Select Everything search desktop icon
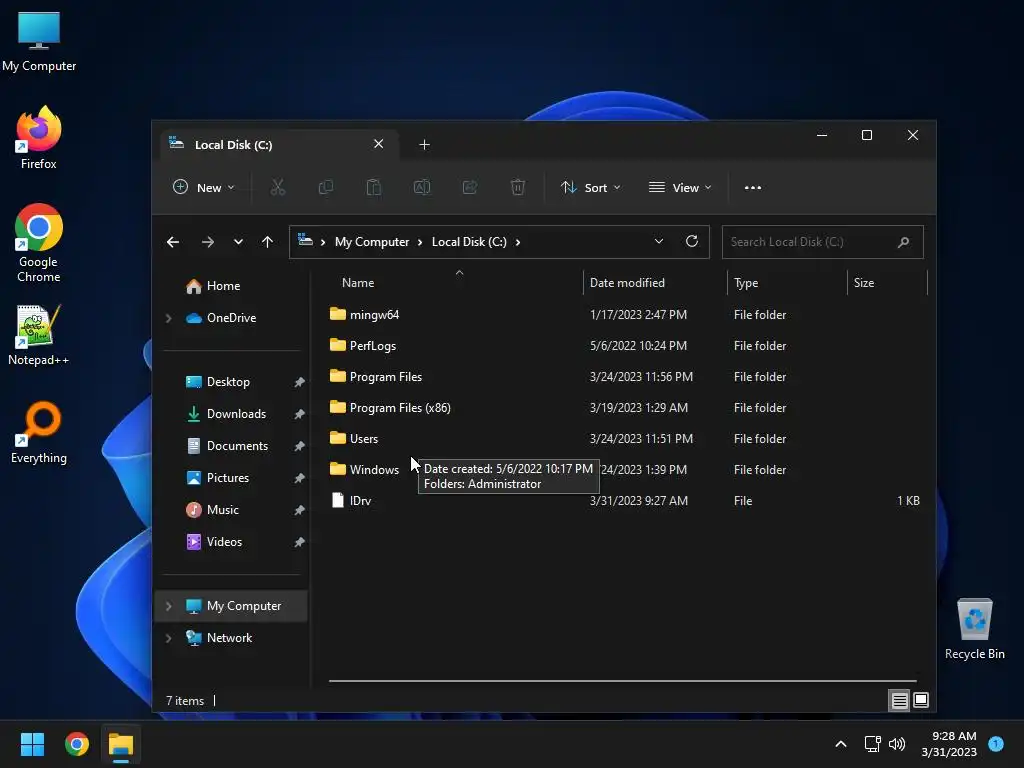 pyautogui.click(x=39, y=432)
